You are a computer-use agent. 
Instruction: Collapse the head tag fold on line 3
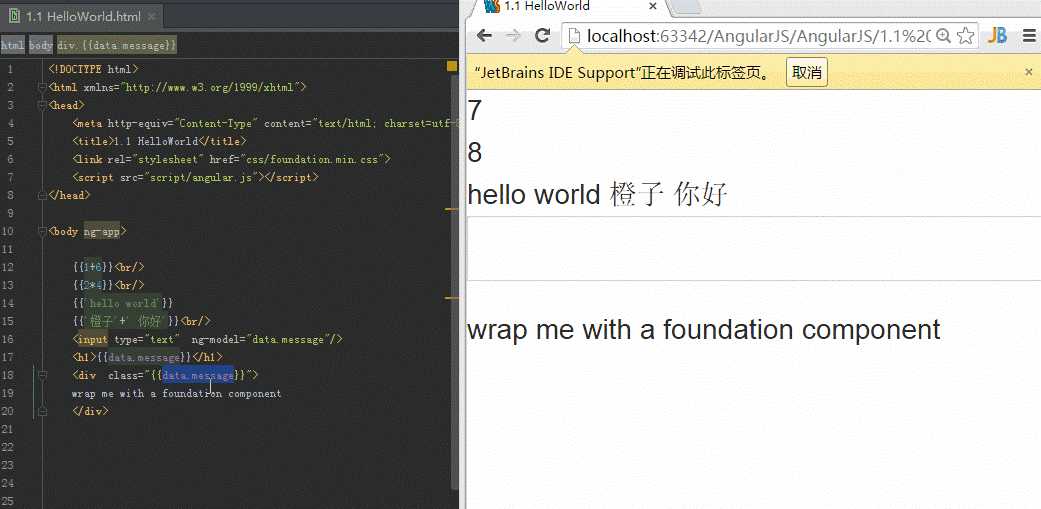click(x=42, y=105)
